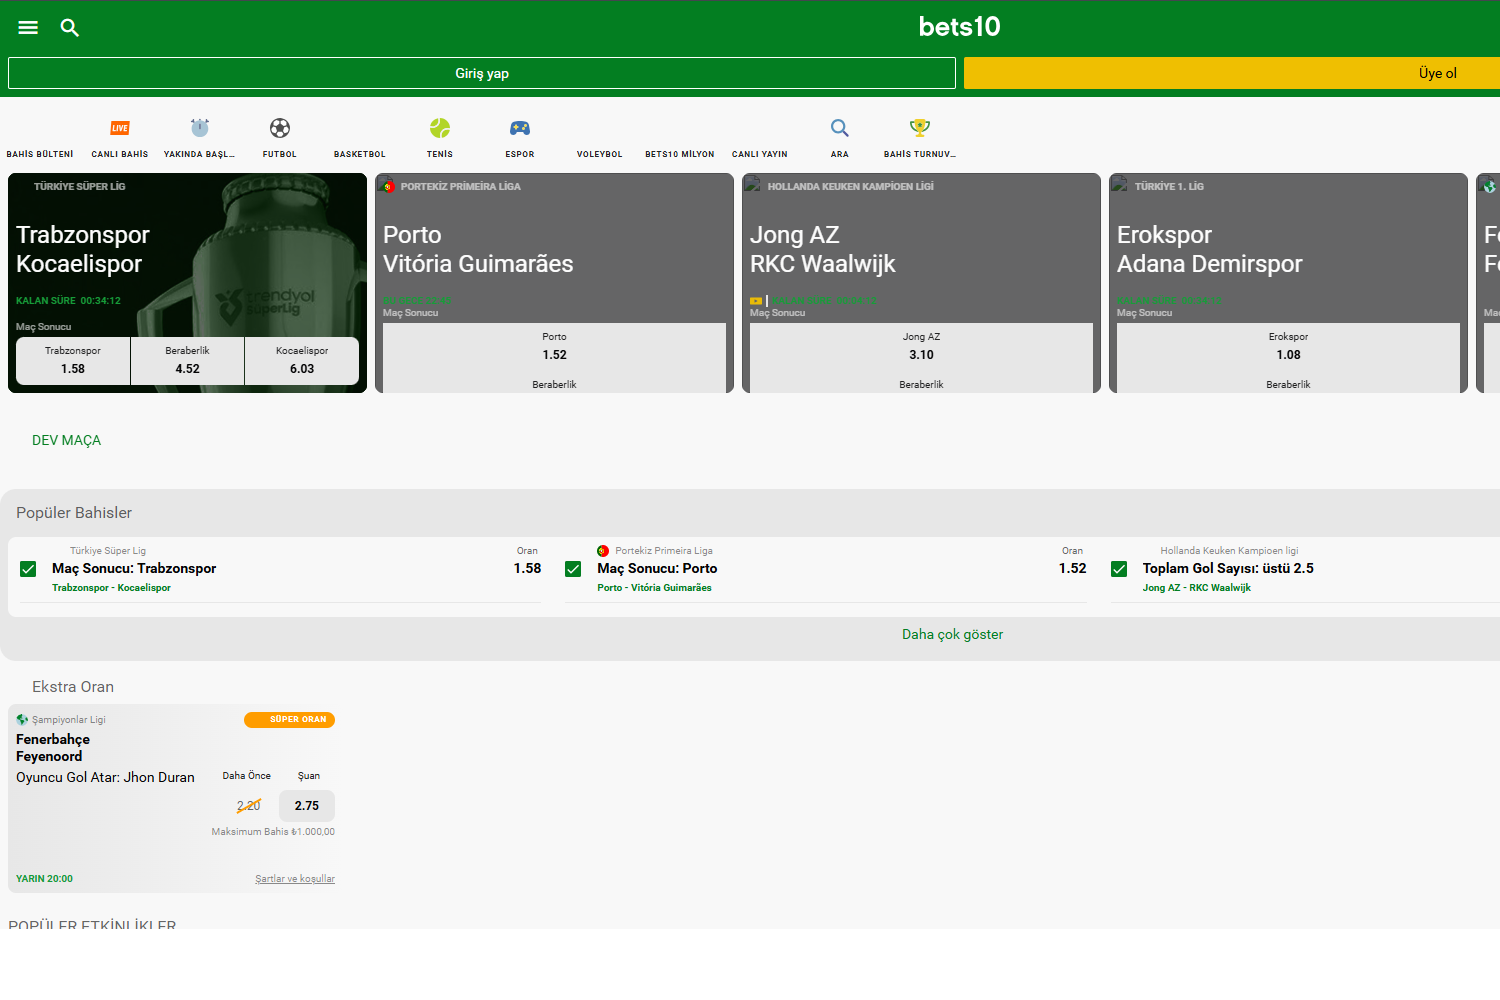Expand popular bets with Daha çok göster
Viewport: 1500px width, 1000px height.
[952, 635]
